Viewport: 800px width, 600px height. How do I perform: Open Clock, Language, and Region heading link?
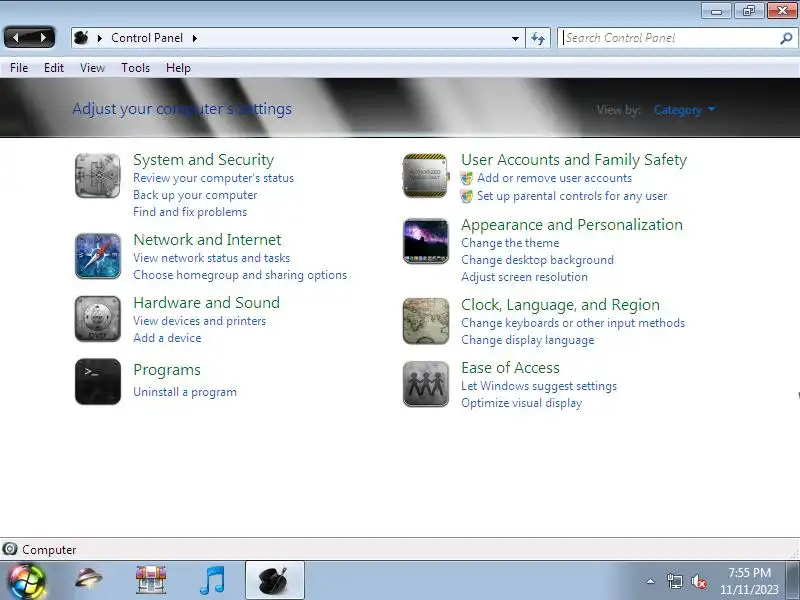(560, 305)
